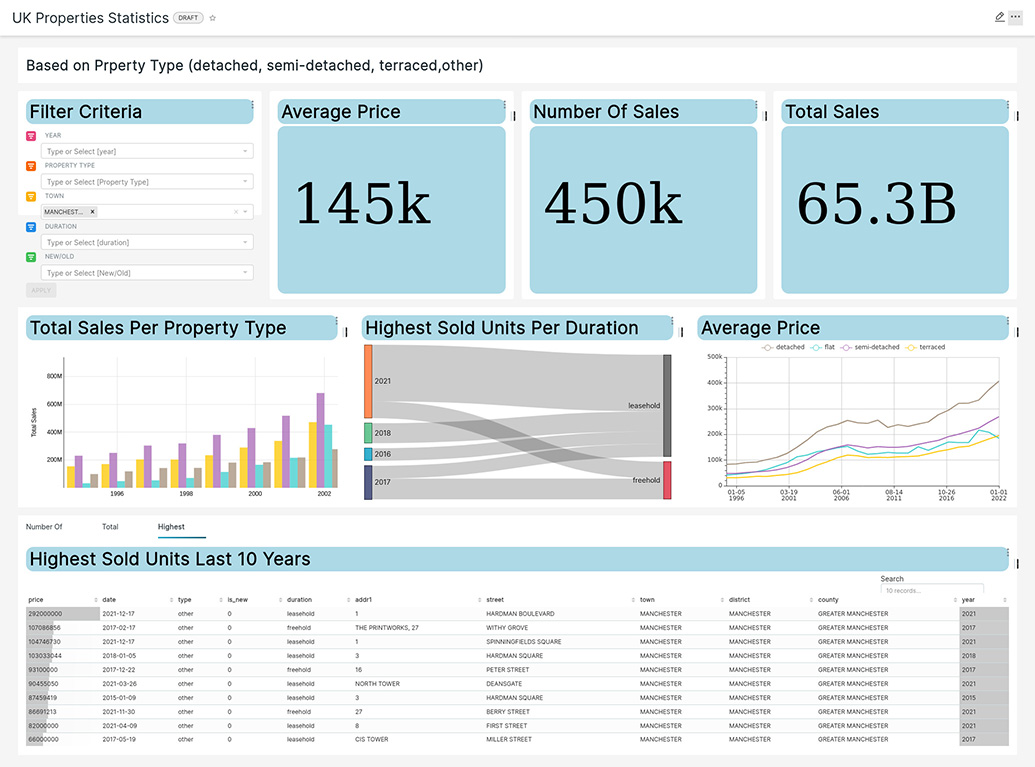
Task: Click the table Search input field
Action: click(932, 591)
